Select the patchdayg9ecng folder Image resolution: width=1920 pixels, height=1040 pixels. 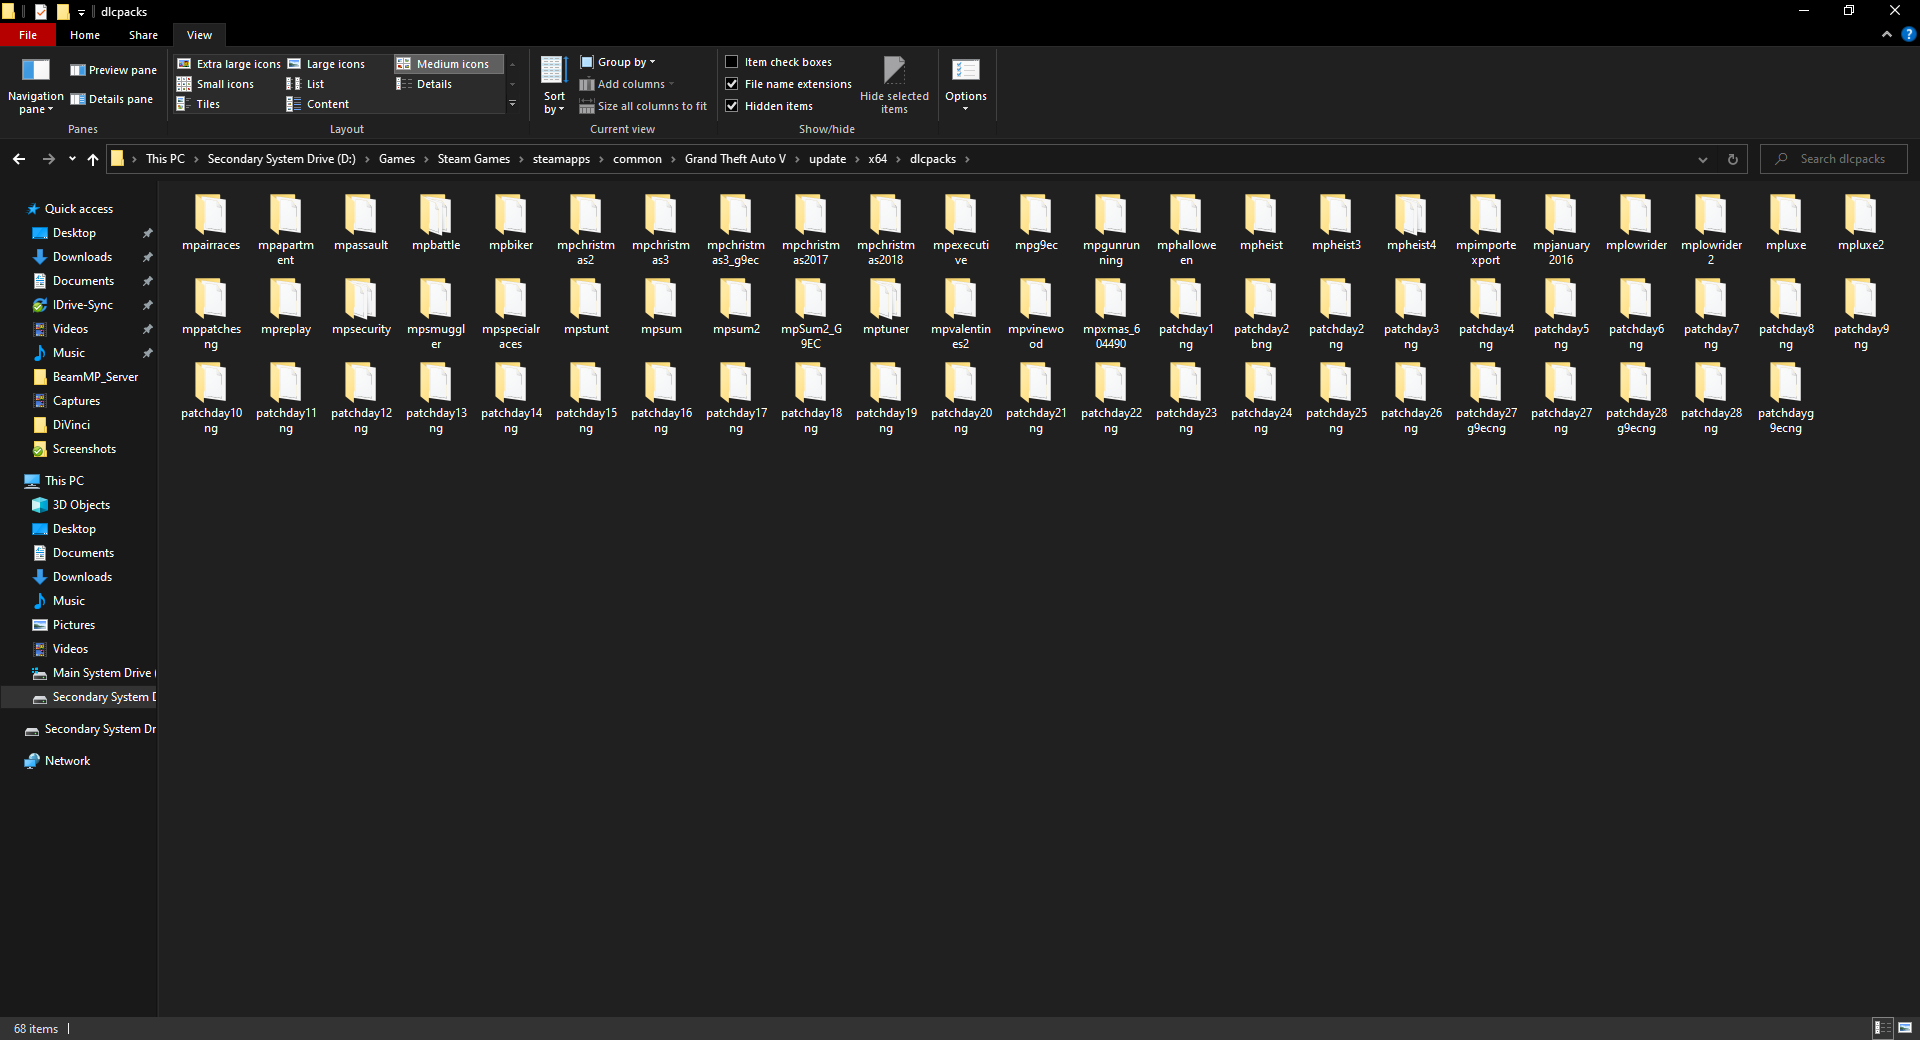(1786, 399)
